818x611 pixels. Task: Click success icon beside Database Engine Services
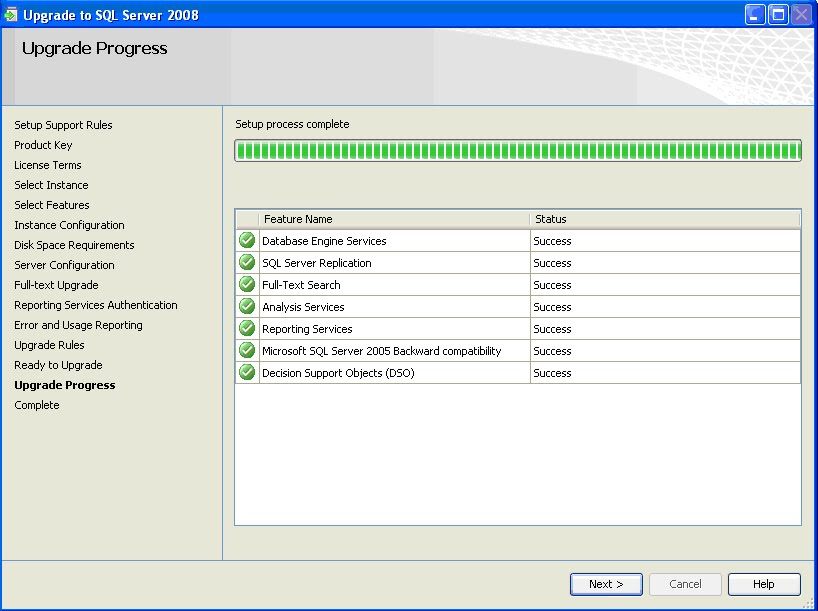(x=246, y=240)
